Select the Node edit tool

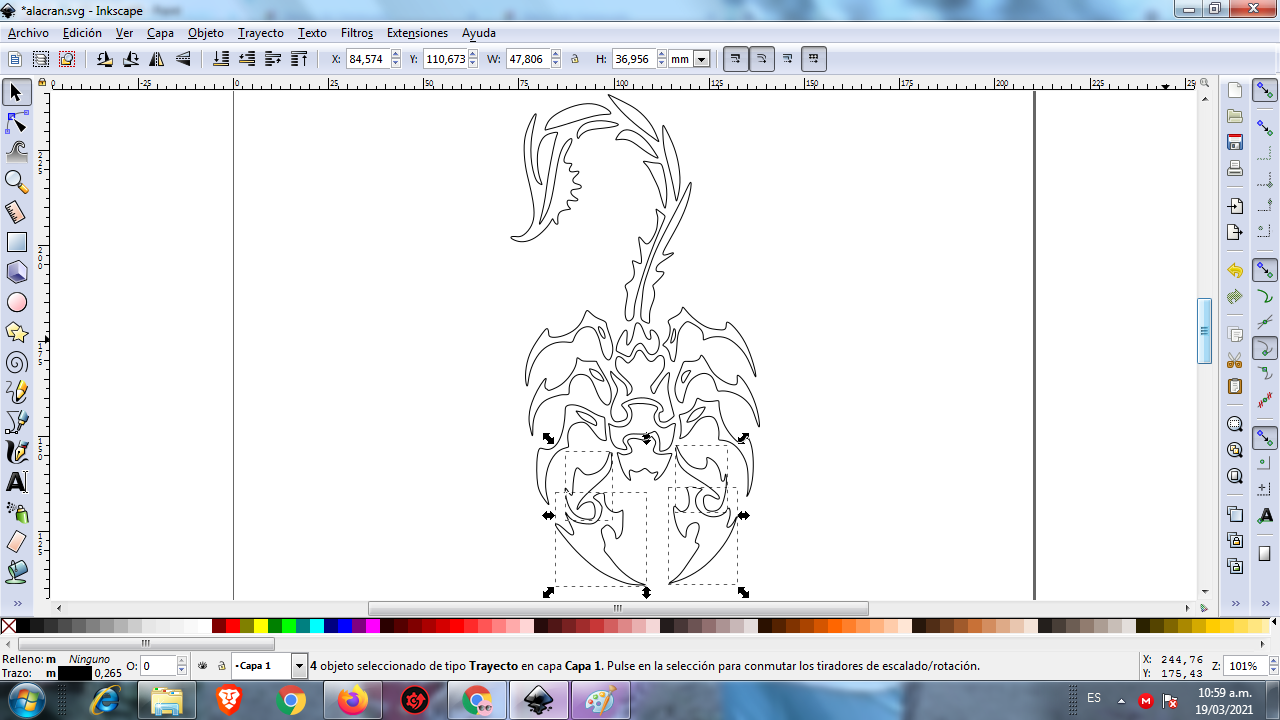tap(16, 123)
